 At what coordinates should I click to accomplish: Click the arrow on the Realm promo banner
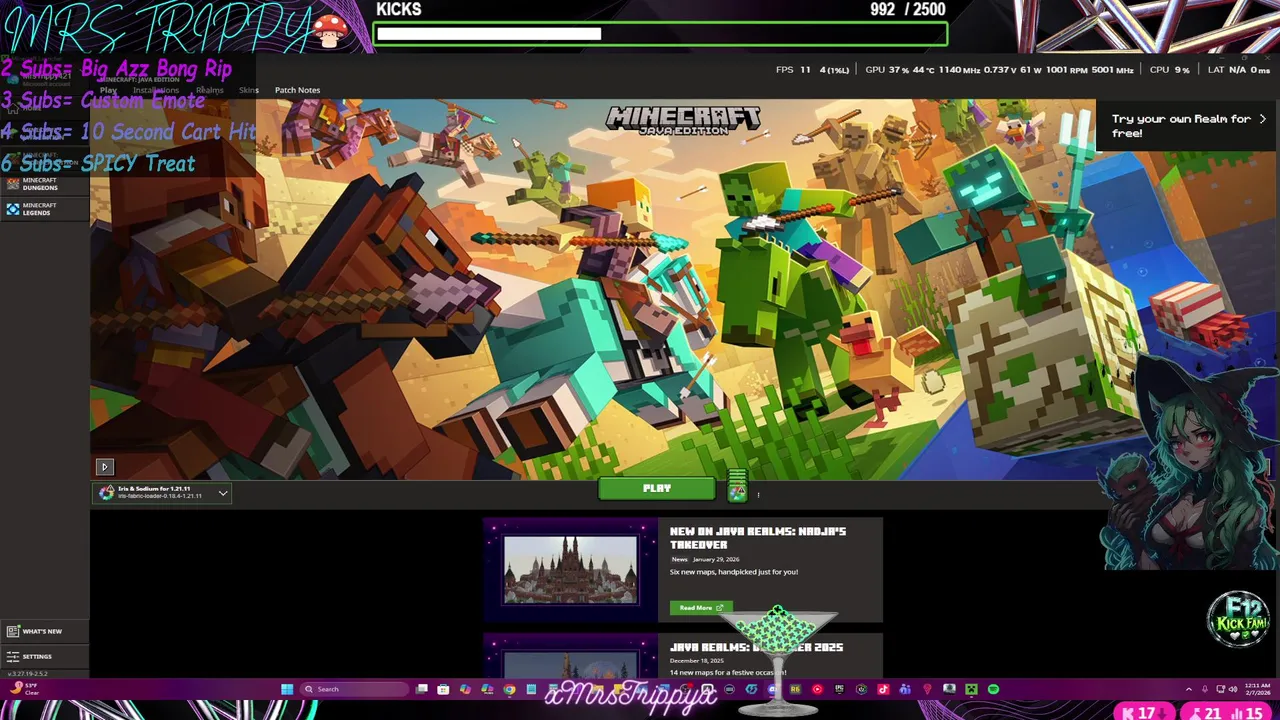(1262, 119)
